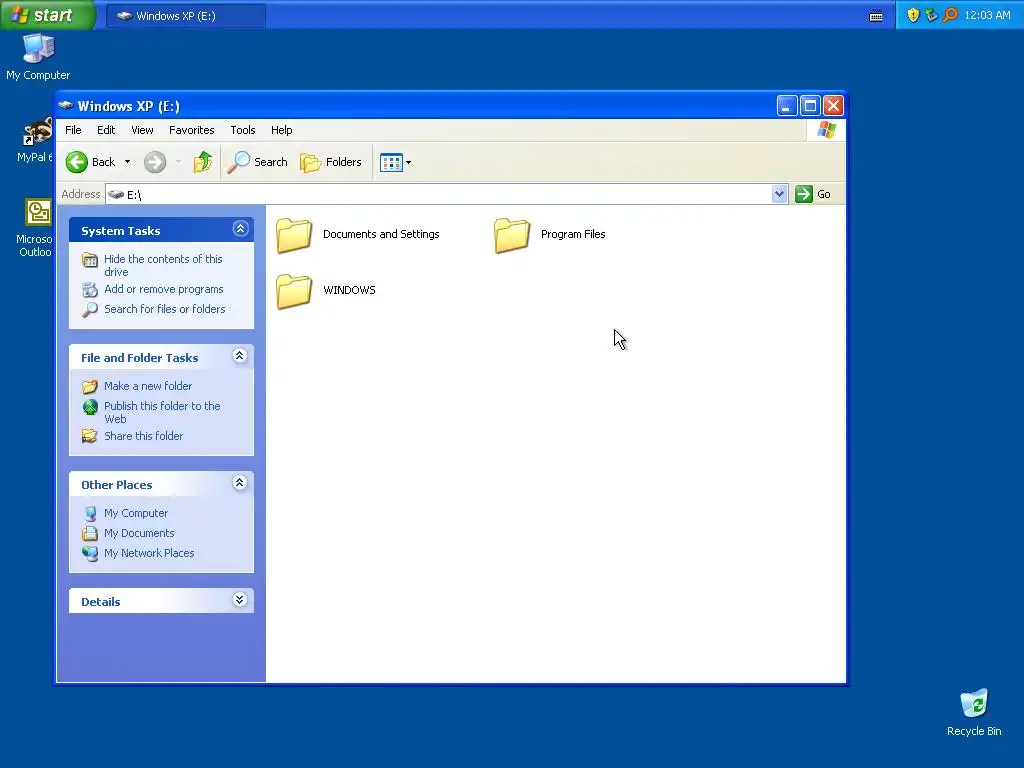Open the Tools menu

242,130
